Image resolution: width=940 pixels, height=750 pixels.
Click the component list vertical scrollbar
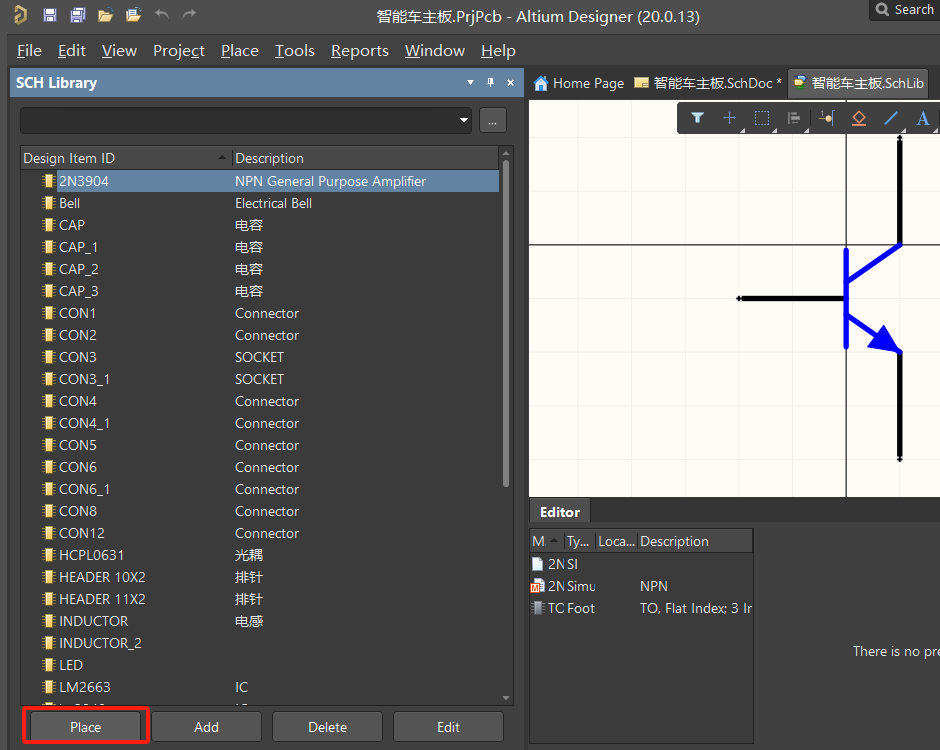[506, 323]
